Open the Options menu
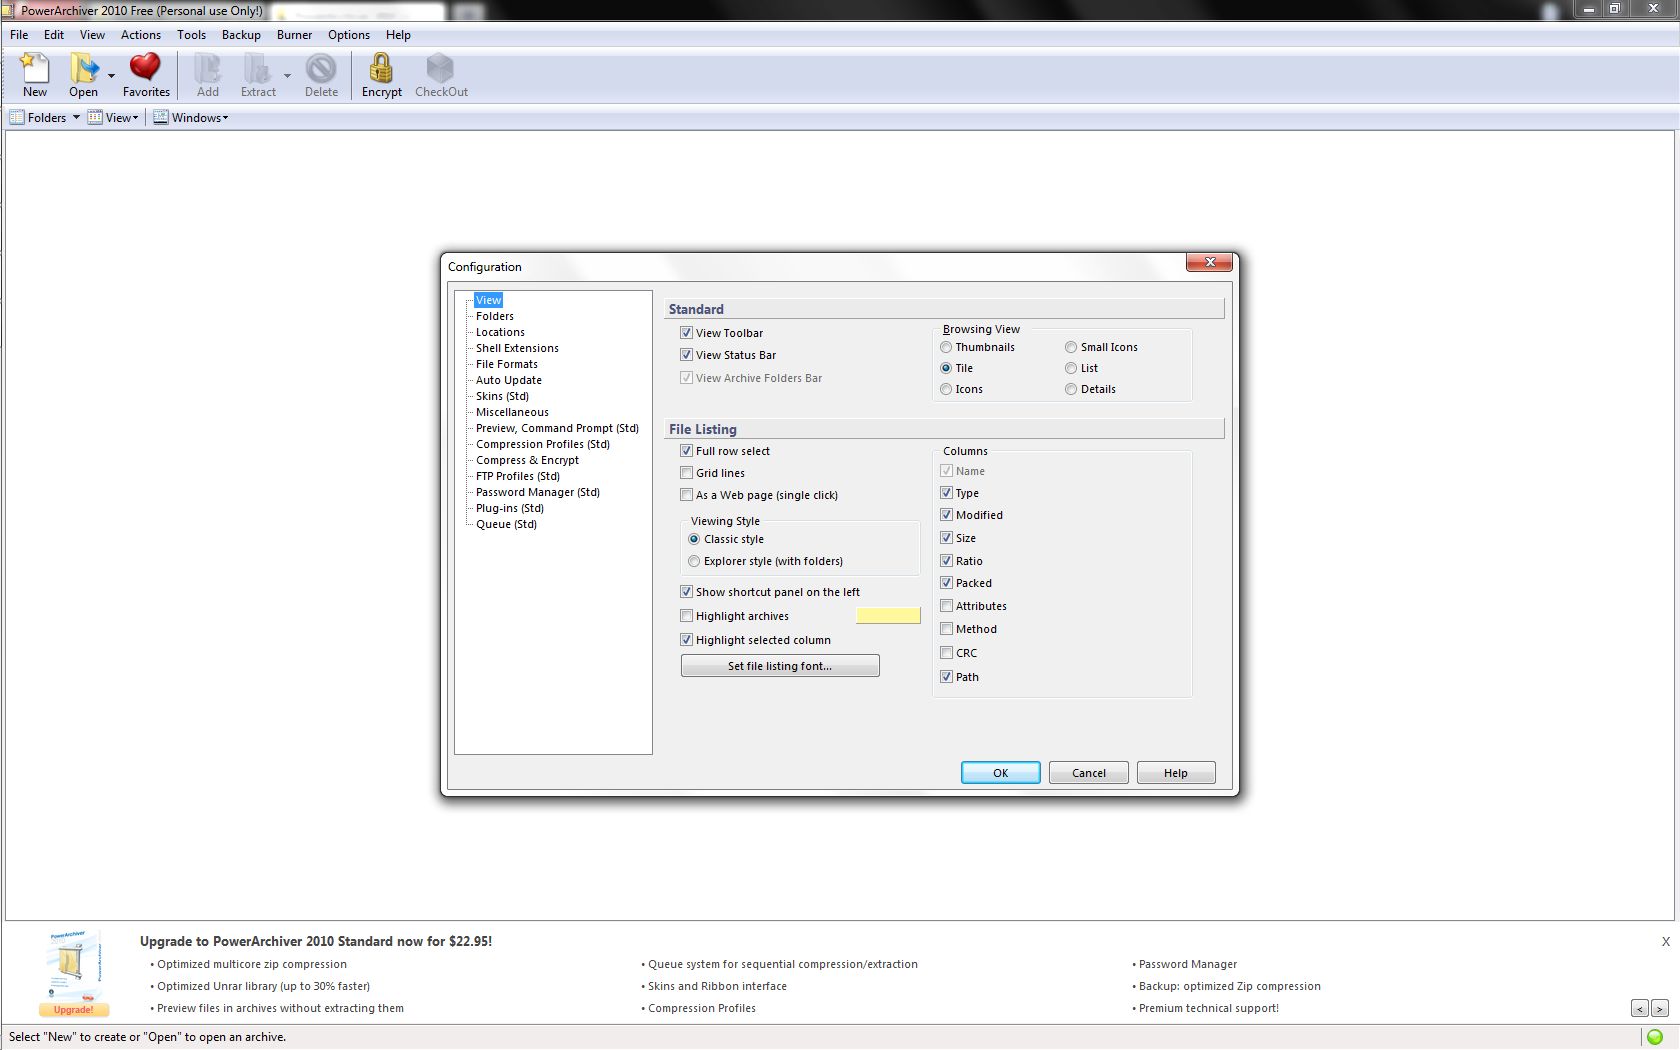The width and height of the screenshot is (1680, 1050). (349, 35)
